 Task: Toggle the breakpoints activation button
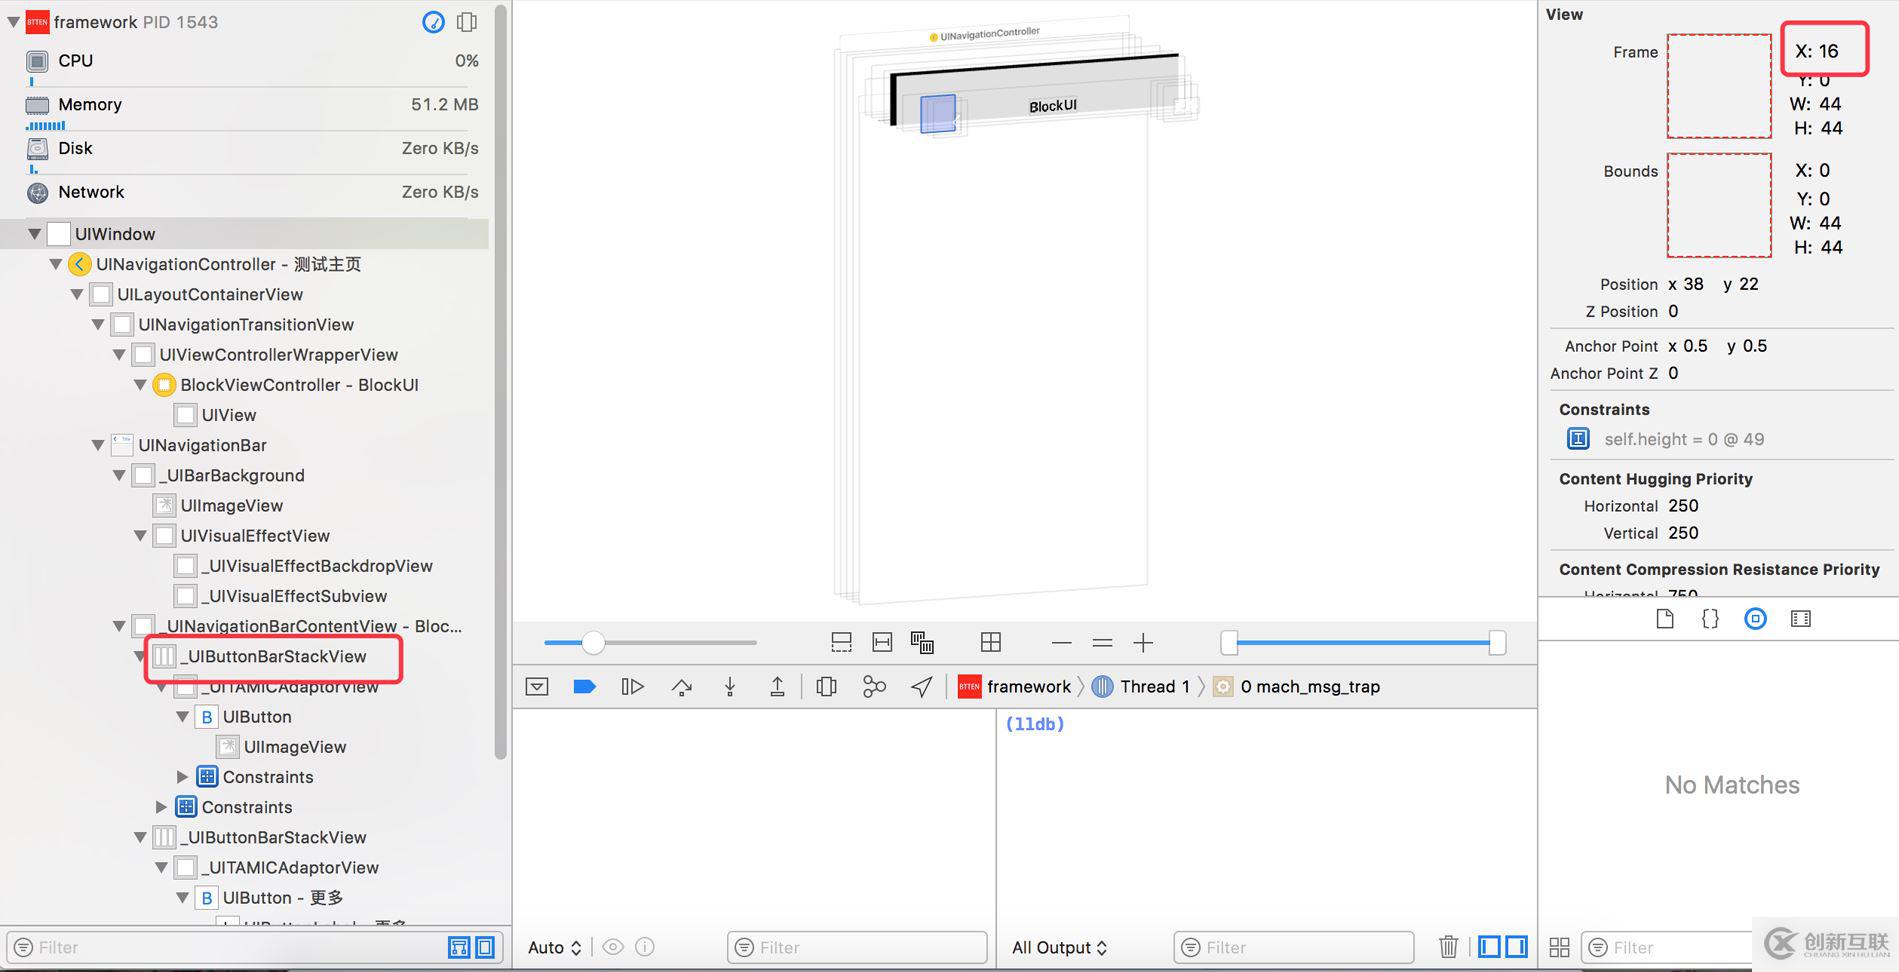point(584,687)
